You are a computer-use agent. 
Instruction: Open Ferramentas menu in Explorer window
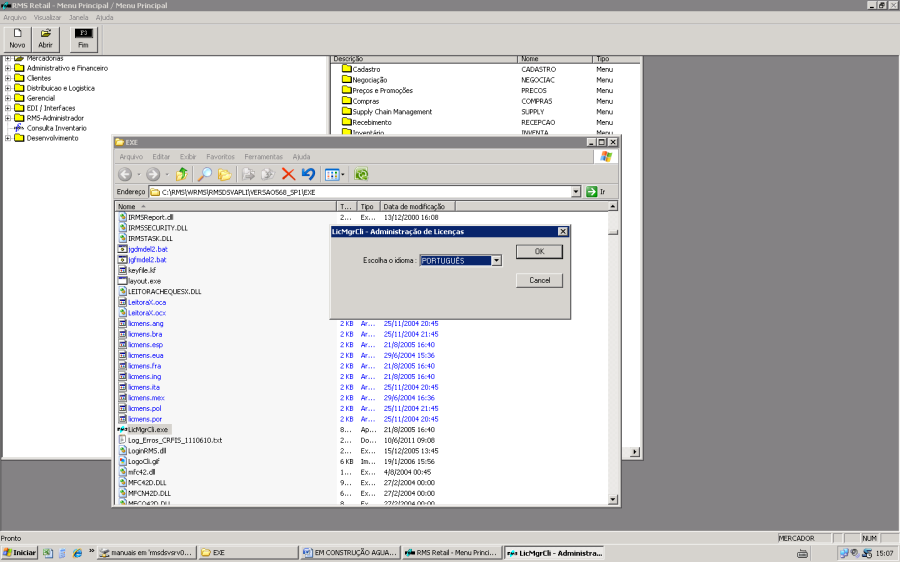(263, 157)
